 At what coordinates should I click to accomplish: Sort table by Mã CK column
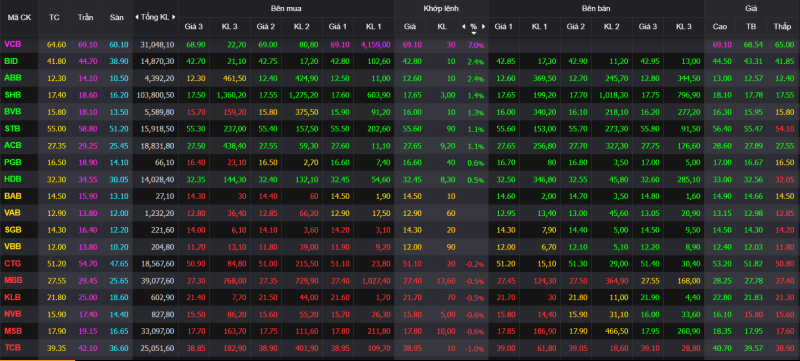click(19, 17)
